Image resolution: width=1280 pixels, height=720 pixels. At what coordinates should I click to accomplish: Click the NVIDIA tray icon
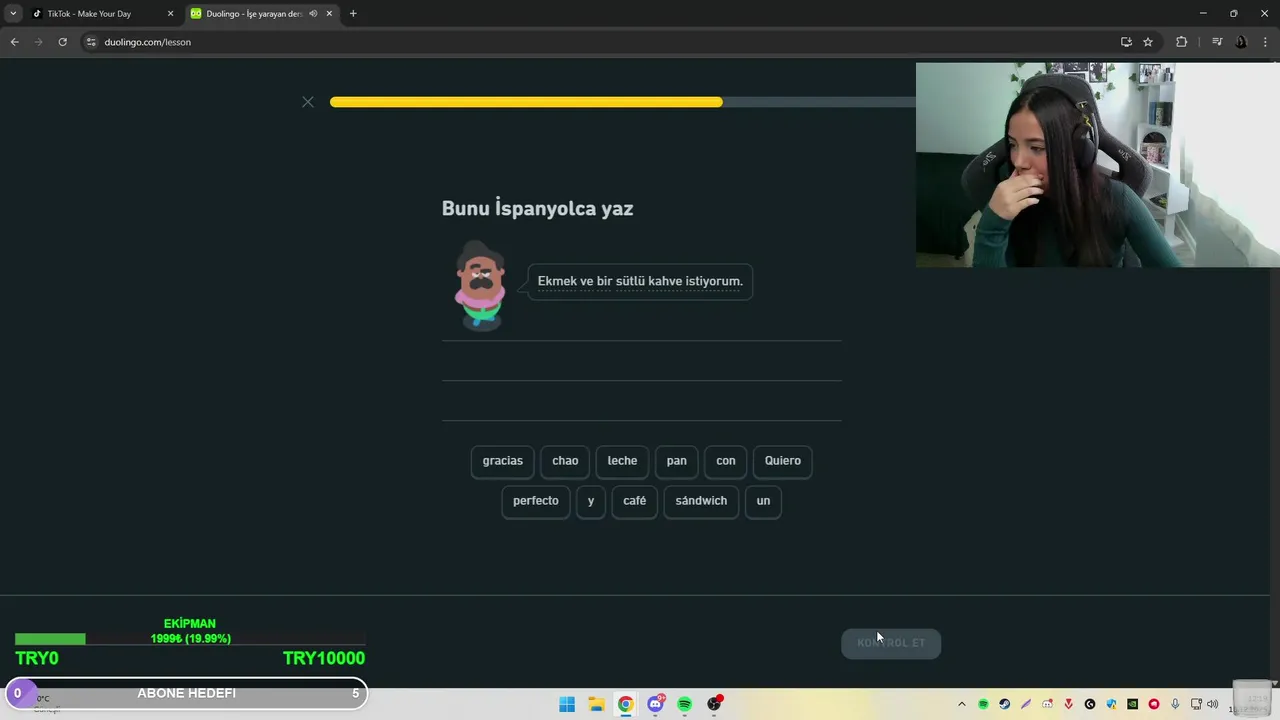point(1132,704)
